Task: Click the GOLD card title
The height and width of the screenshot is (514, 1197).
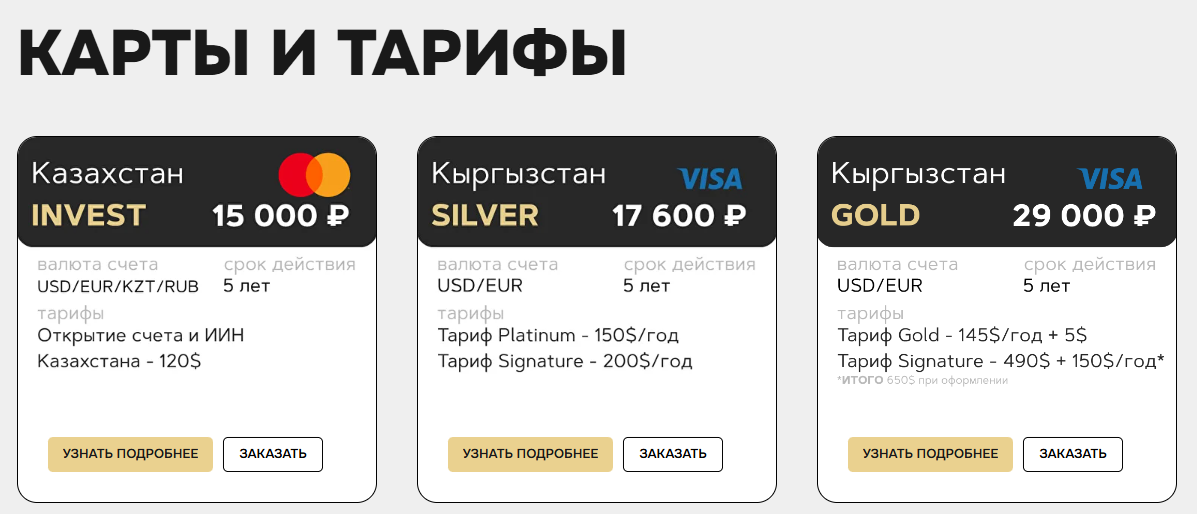Action: (x=876, y=216)
